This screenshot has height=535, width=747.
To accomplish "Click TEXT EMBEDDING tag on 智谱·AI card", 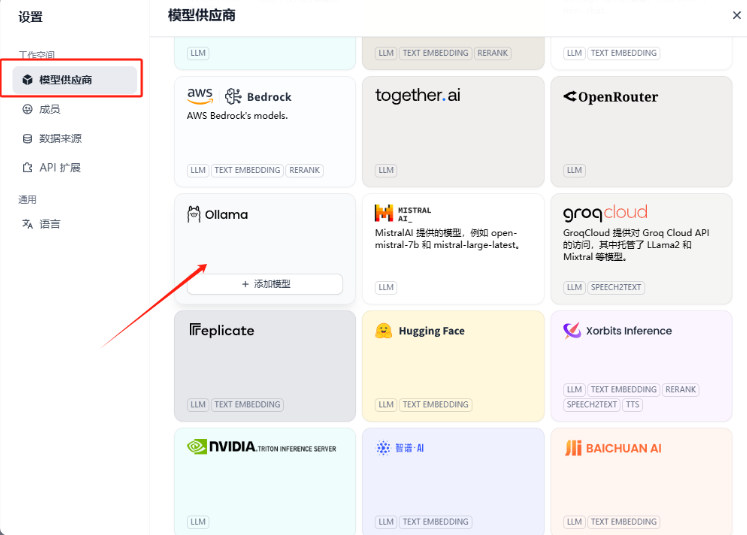I will 435,522.
